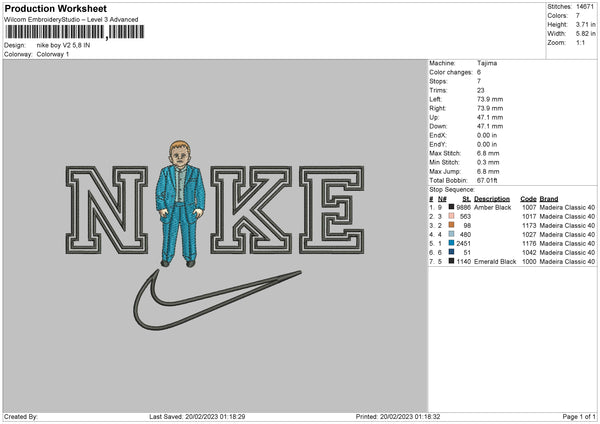Select the Emerald Black swatch in stop 7
The width and height of the screenshot is (600, 424).
[x=453, y=261]
